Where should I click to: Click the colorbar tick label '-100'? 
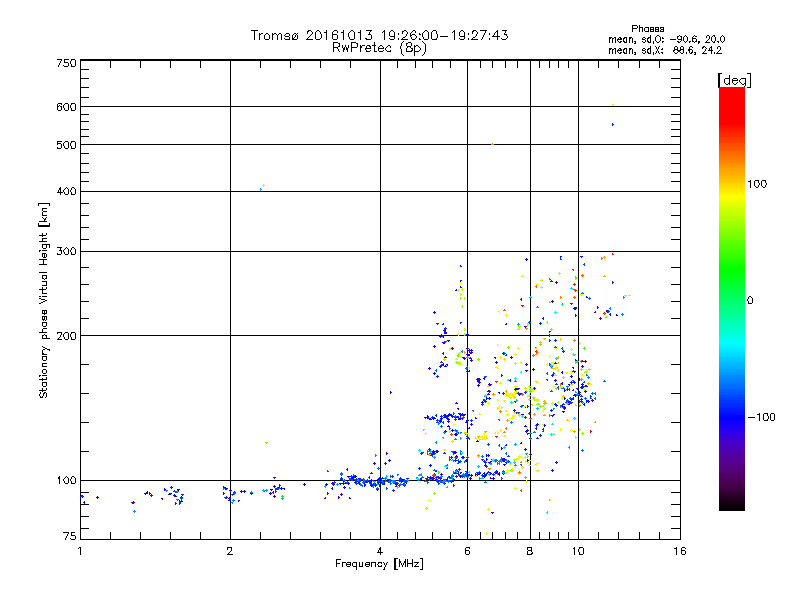point(761,417)
